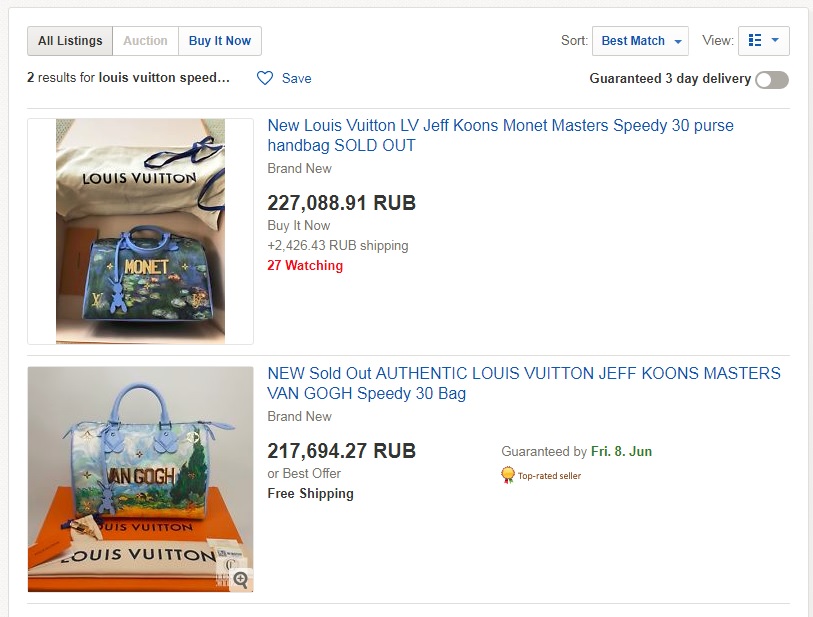The width and height of the screenshot is (813, 617).
Task: Click the Top-rated seller label
Action: tap(549, 476)
